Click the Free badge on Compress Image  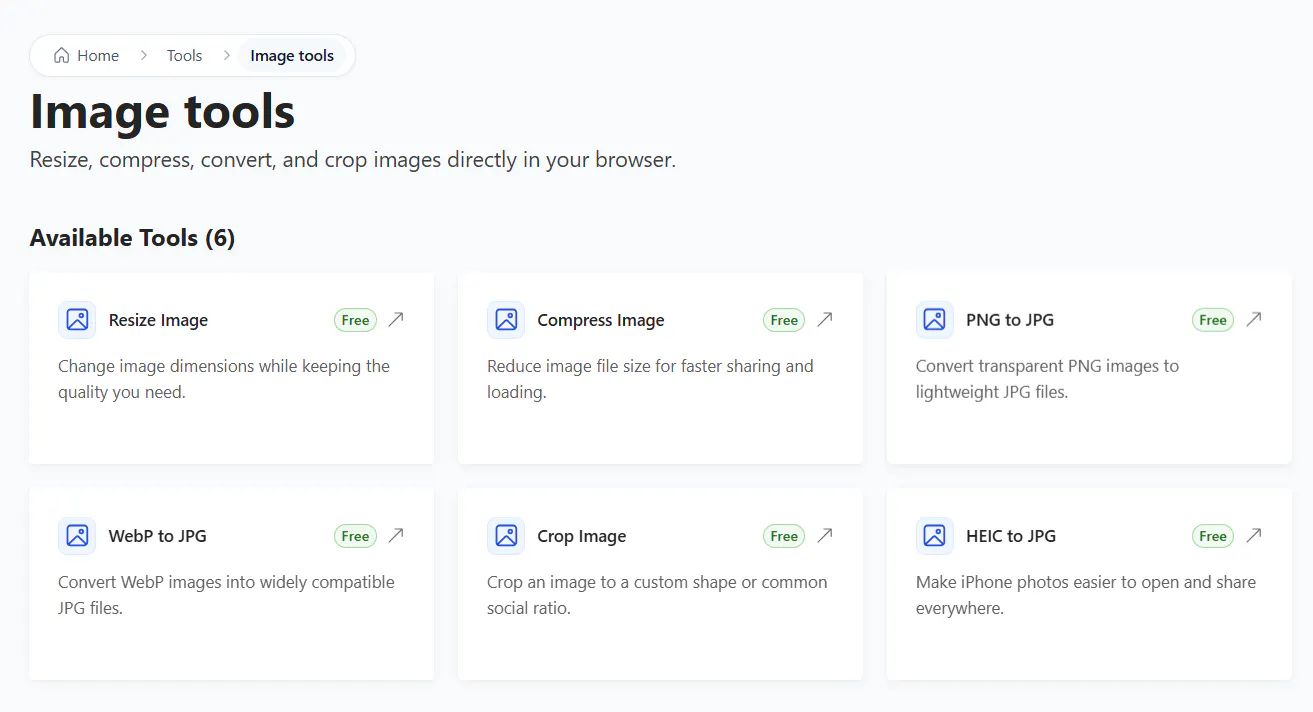[x=784, y=320]
